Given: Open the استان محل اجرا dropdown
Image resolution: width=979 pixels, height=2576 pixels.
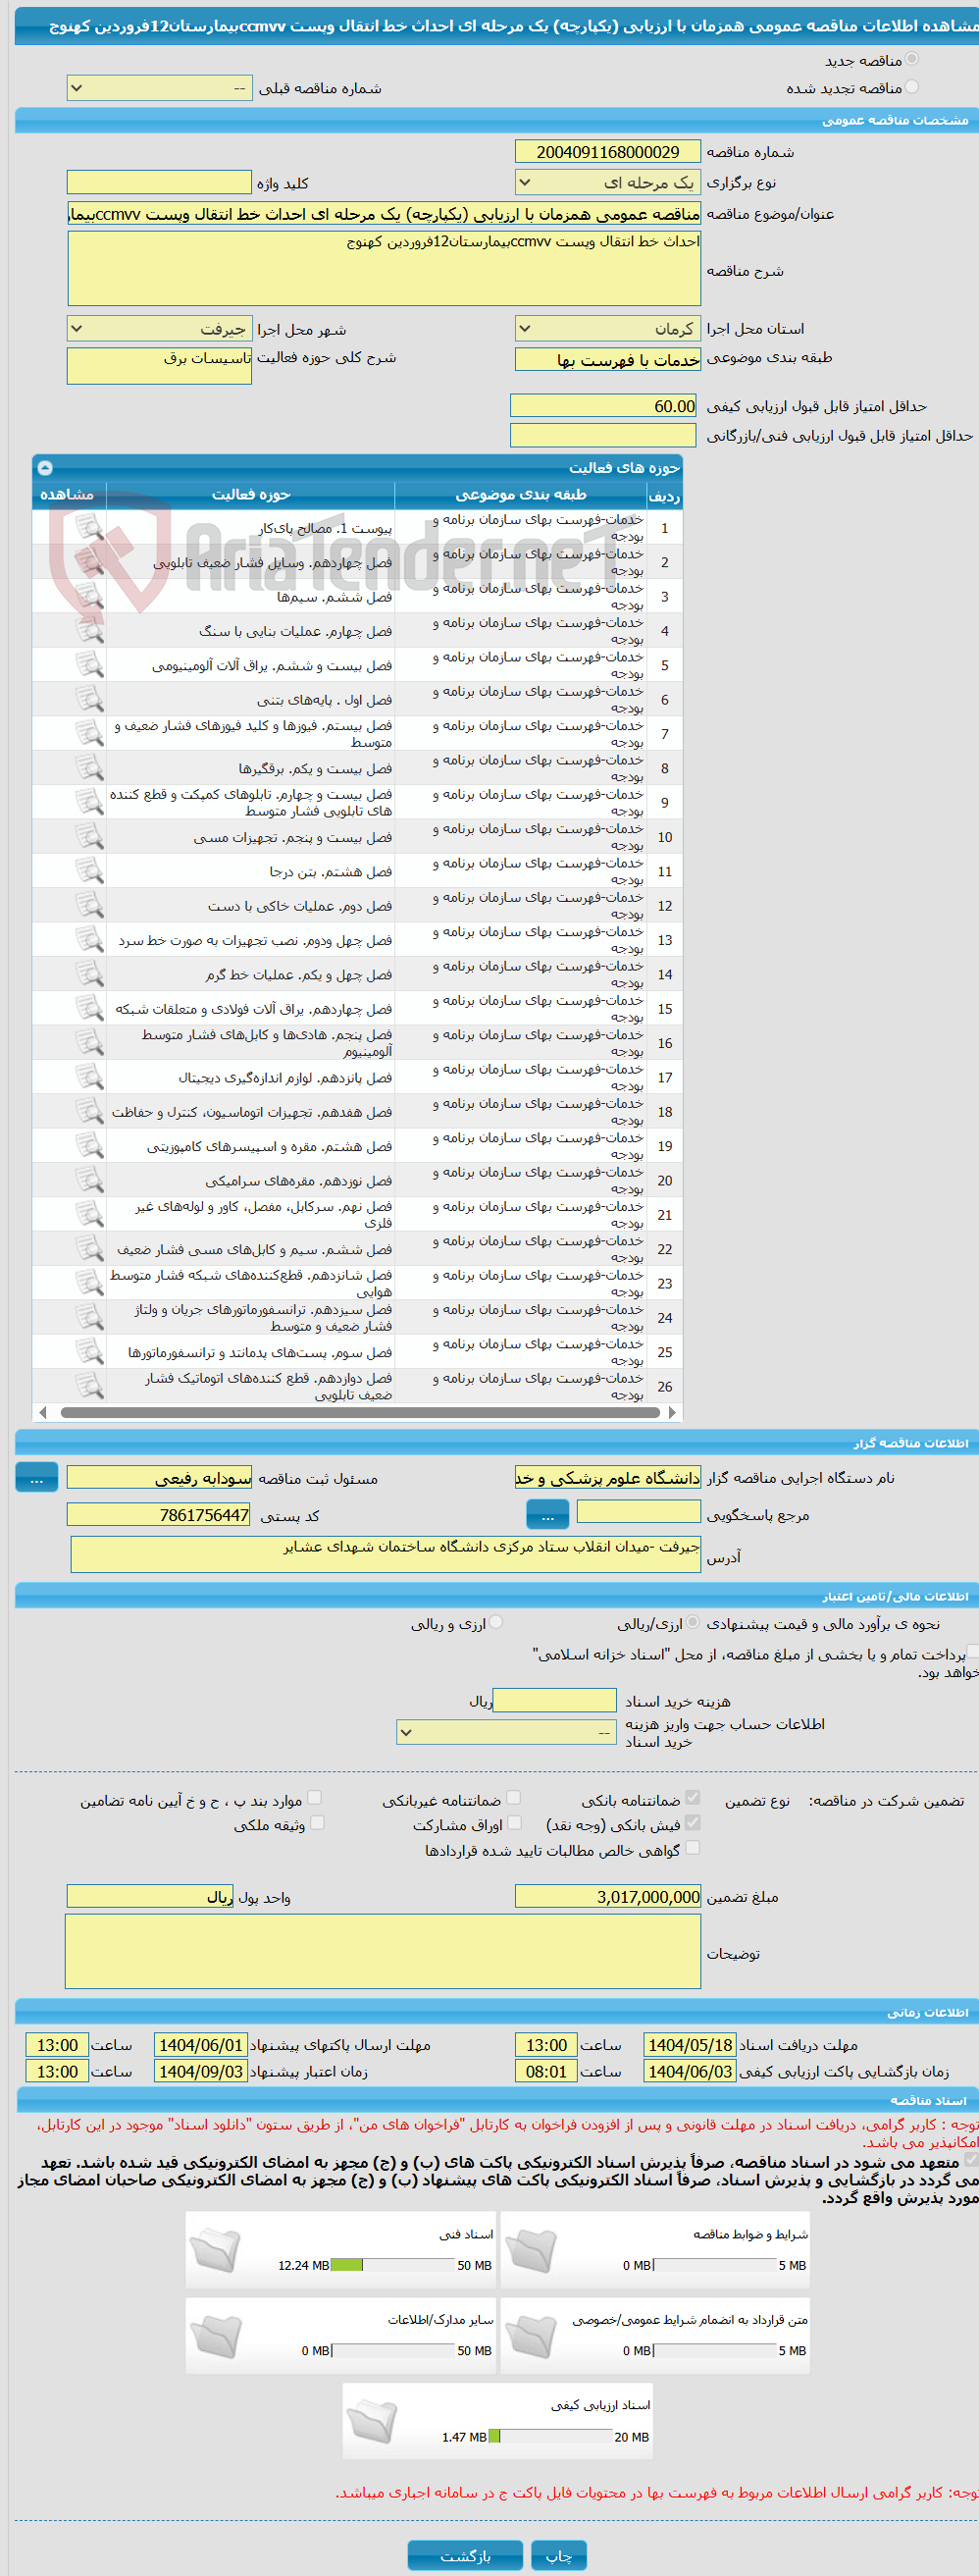Looking at the screenshot, I should (607, 328).
